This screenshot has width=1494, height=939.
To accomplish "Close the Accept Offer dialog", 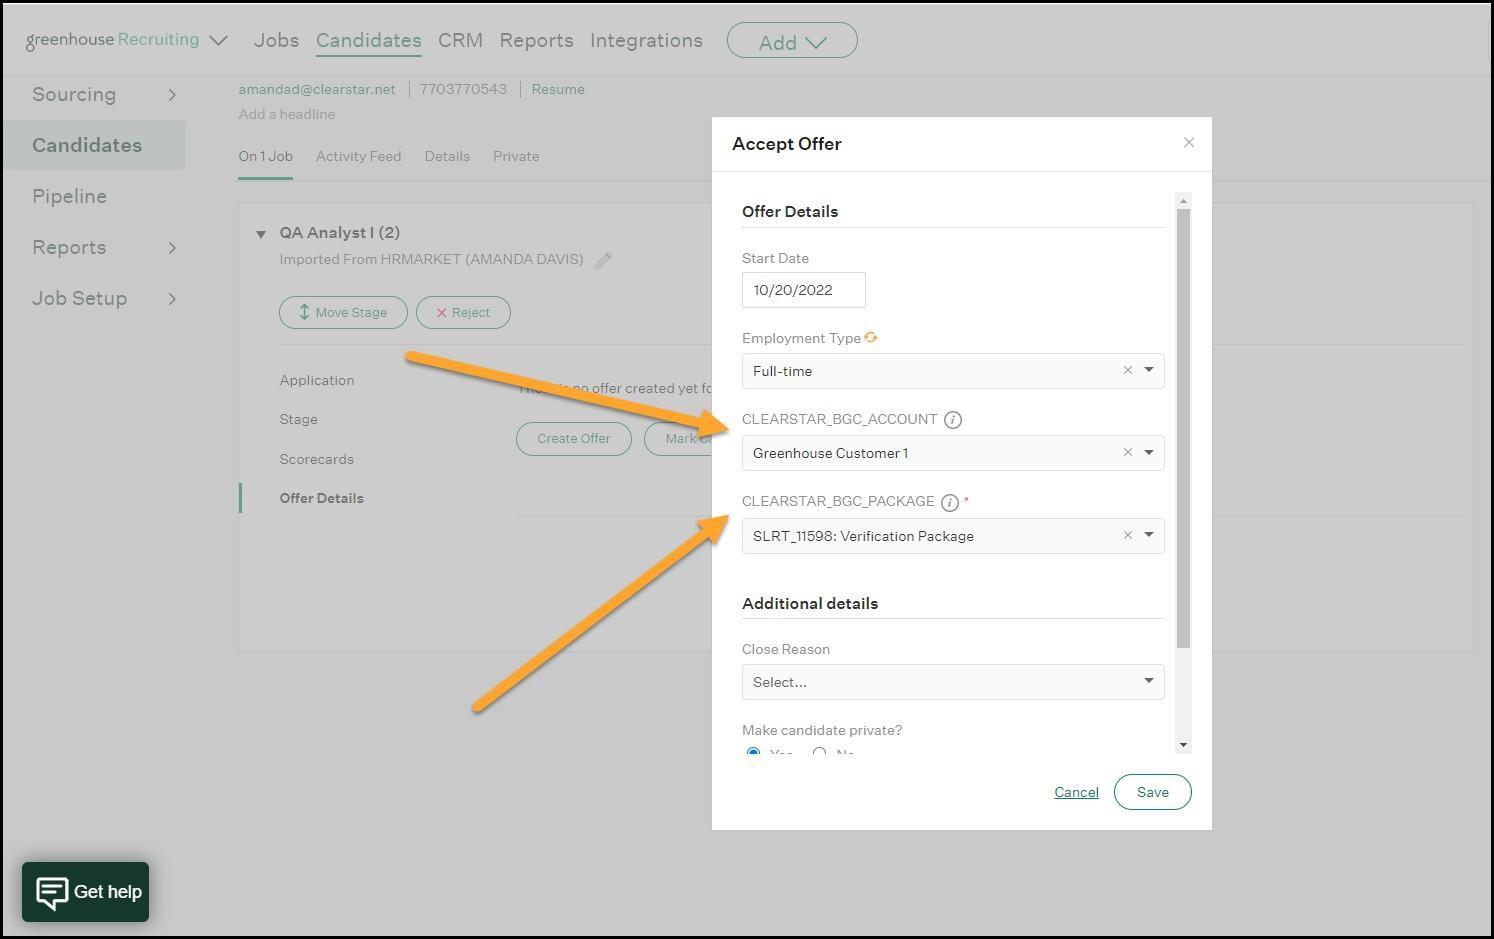I will 1188,143.
